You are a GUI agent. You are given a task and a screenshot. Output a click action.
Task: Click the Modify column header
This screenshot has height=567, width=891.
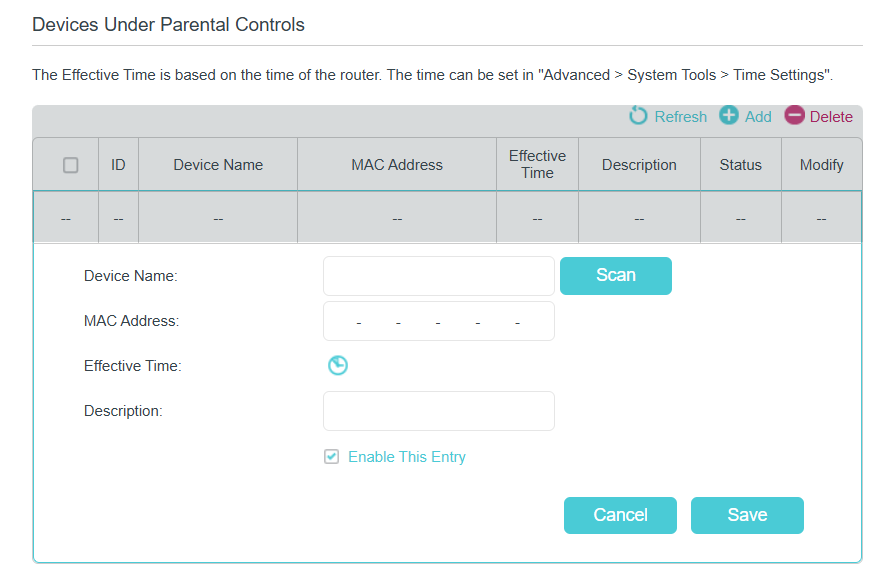[821, 165]
